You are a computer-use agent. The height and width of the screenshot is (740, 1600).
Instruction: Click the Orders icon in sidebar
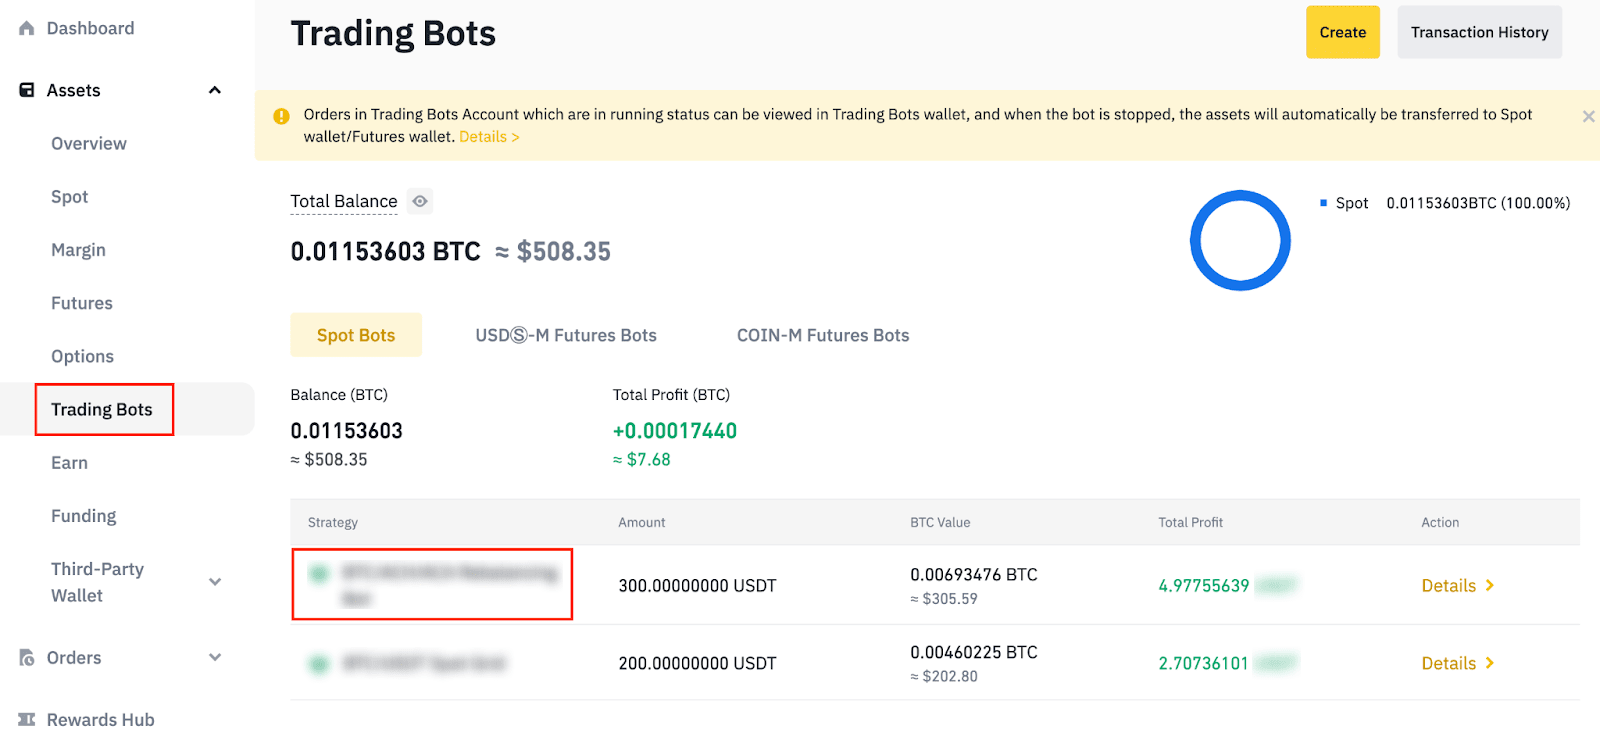coord(27,658)
